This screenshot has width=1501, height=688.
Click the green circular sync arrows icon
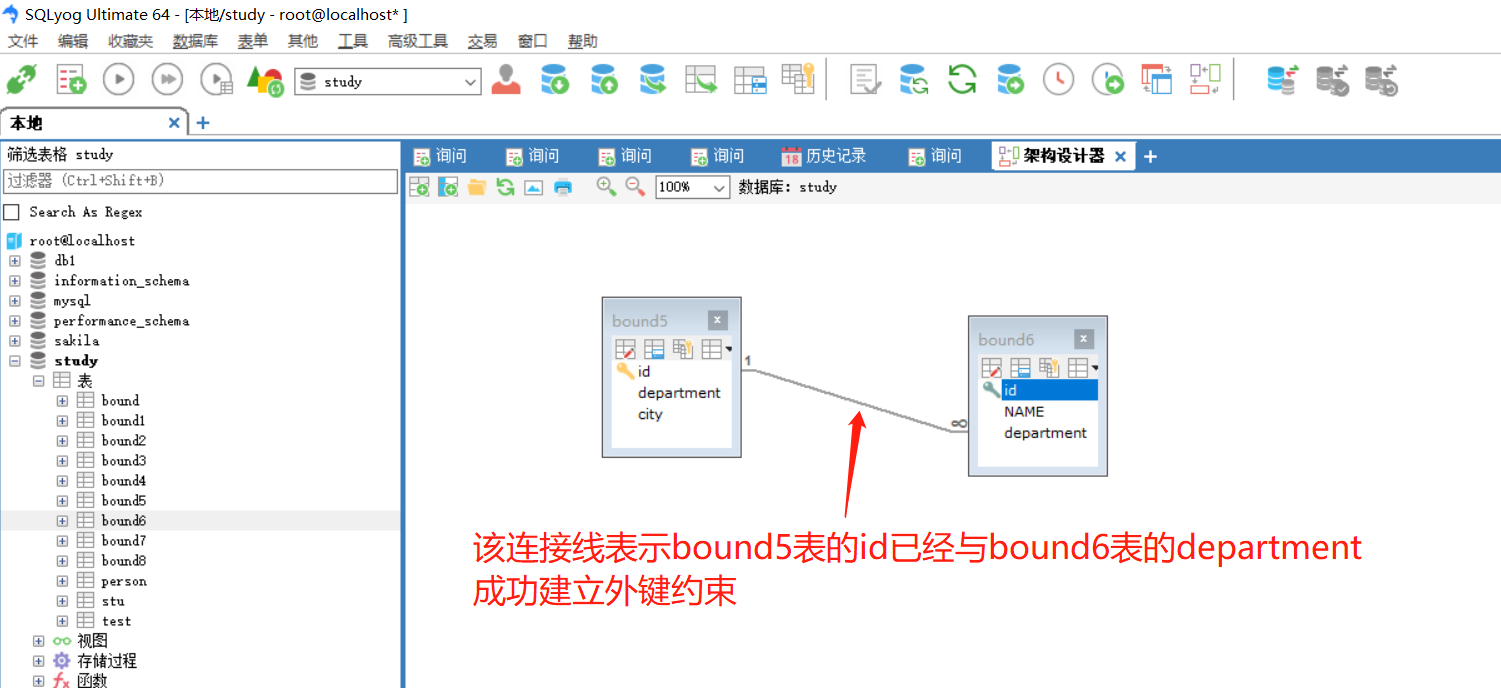[962, 79]
